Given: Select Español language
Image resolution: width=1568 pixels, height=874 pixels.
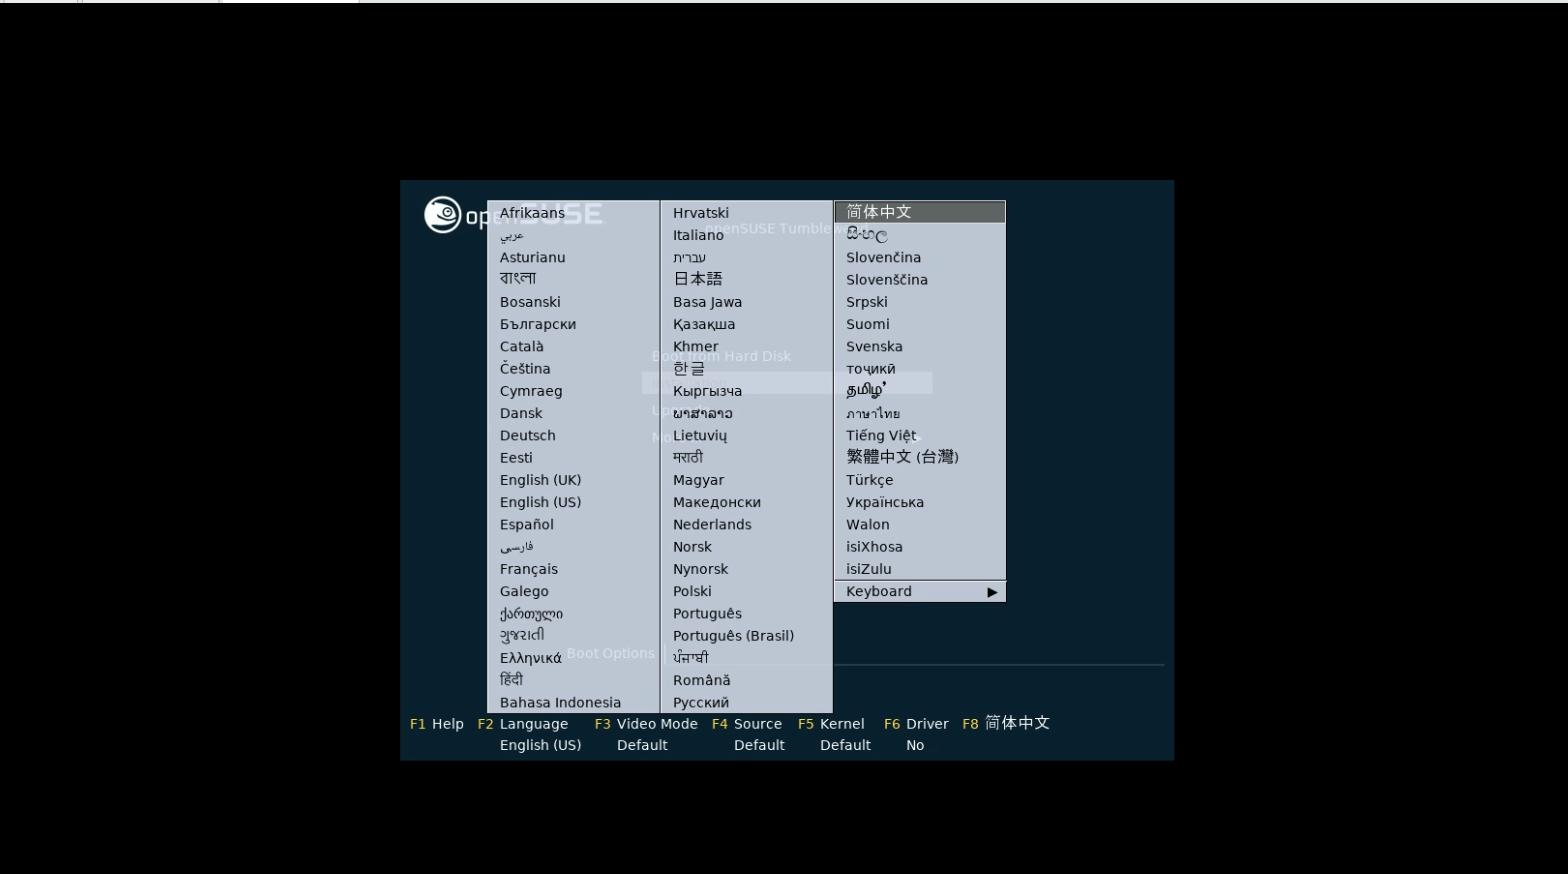Looking at the screenshot, I should (x=527, y=524).
